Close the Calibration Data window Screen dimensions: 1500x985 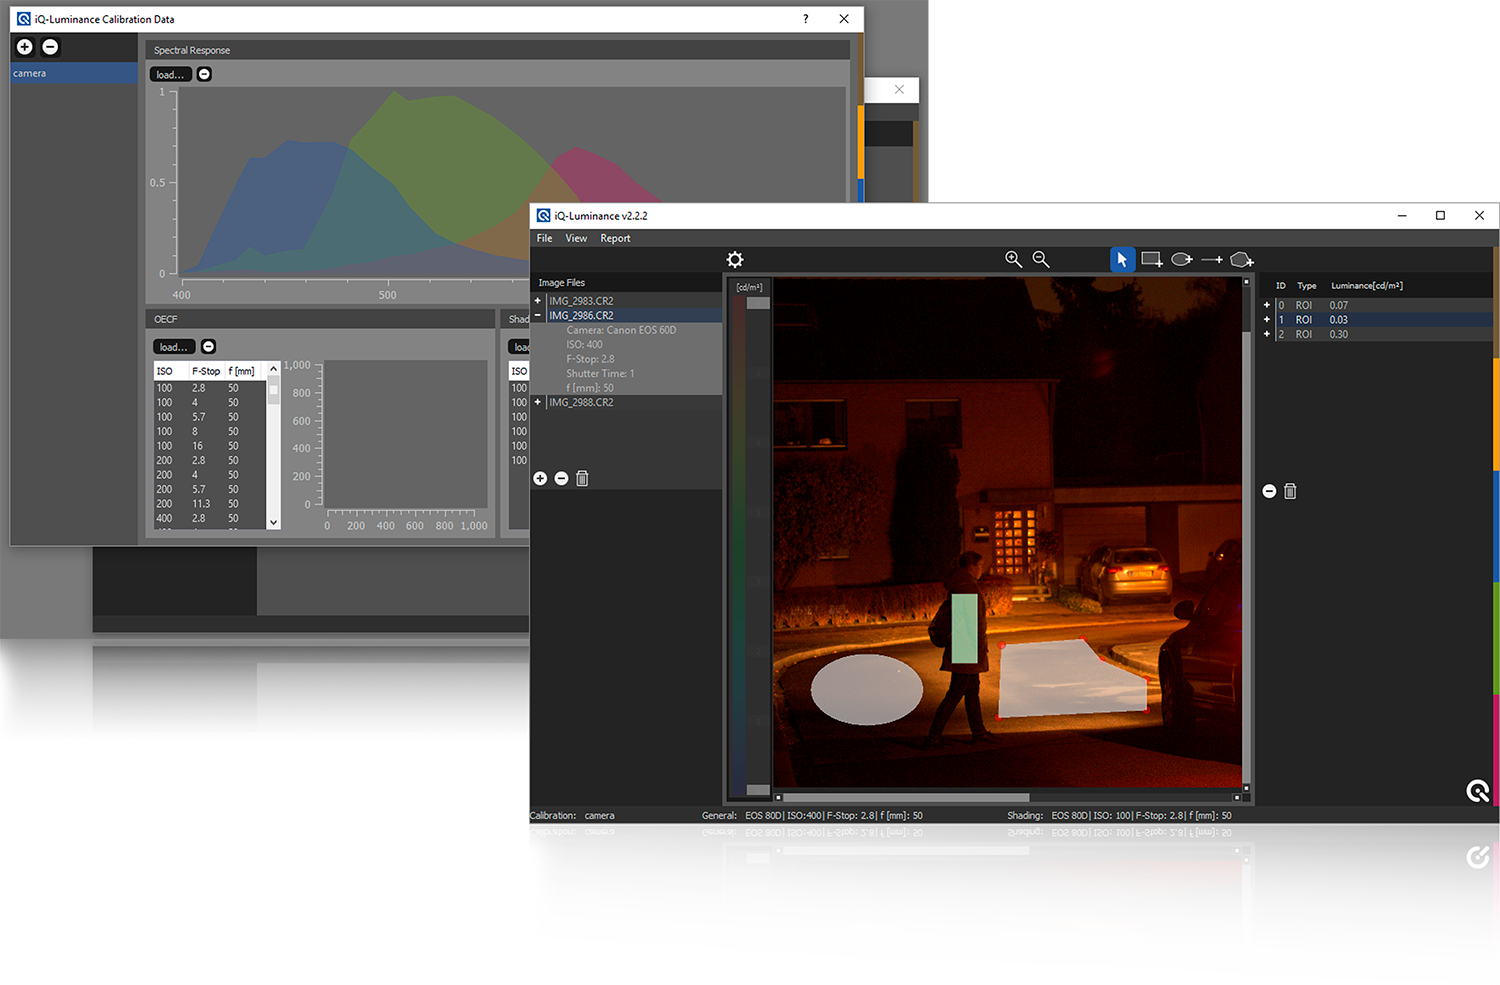tap(844, 19)
